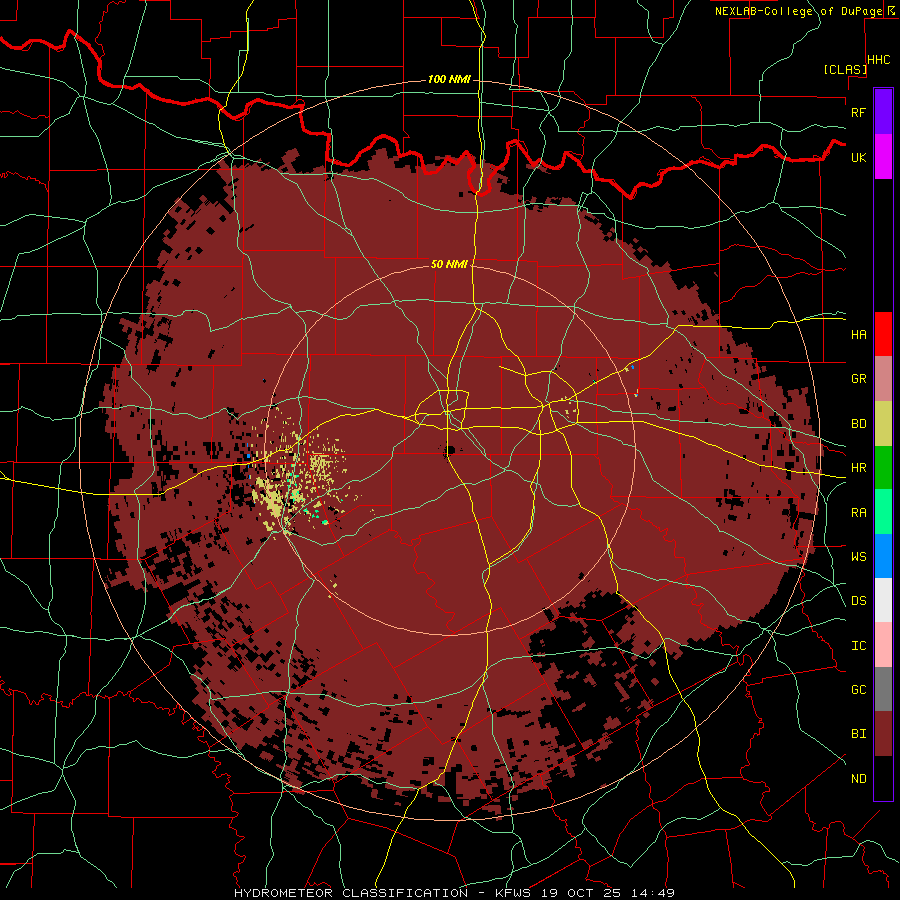
Task: Click the IC legend label
Action: [x=858, y=645]
